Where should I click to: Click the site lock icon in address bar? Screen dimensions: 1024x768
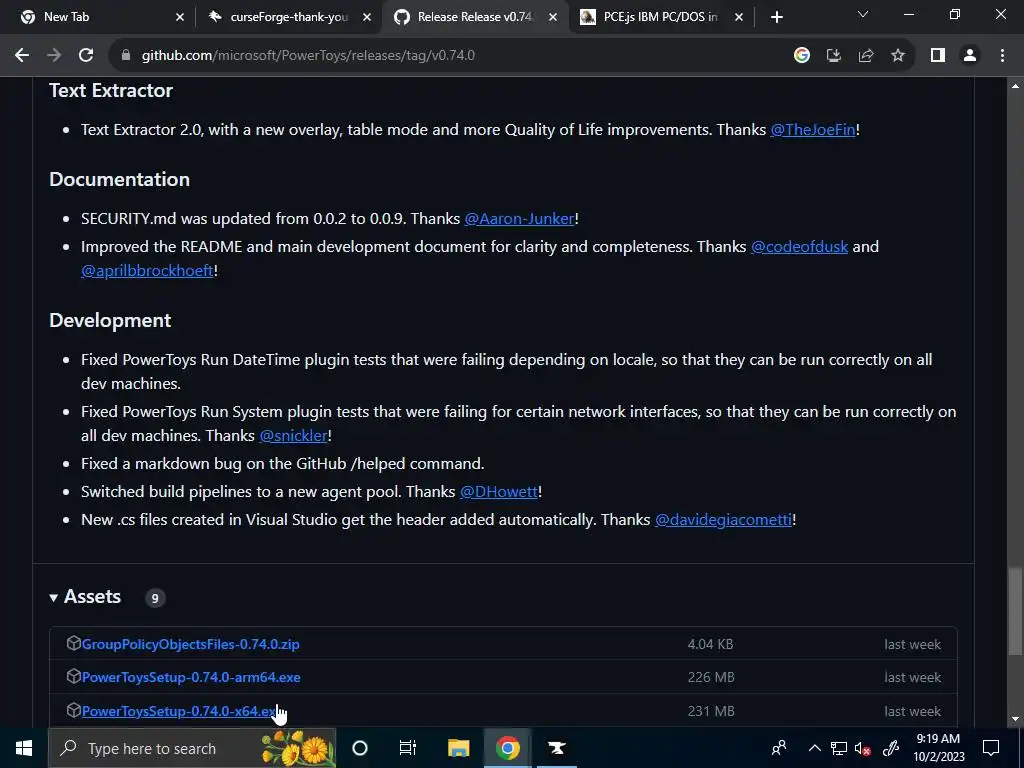(x=126, y=56)
